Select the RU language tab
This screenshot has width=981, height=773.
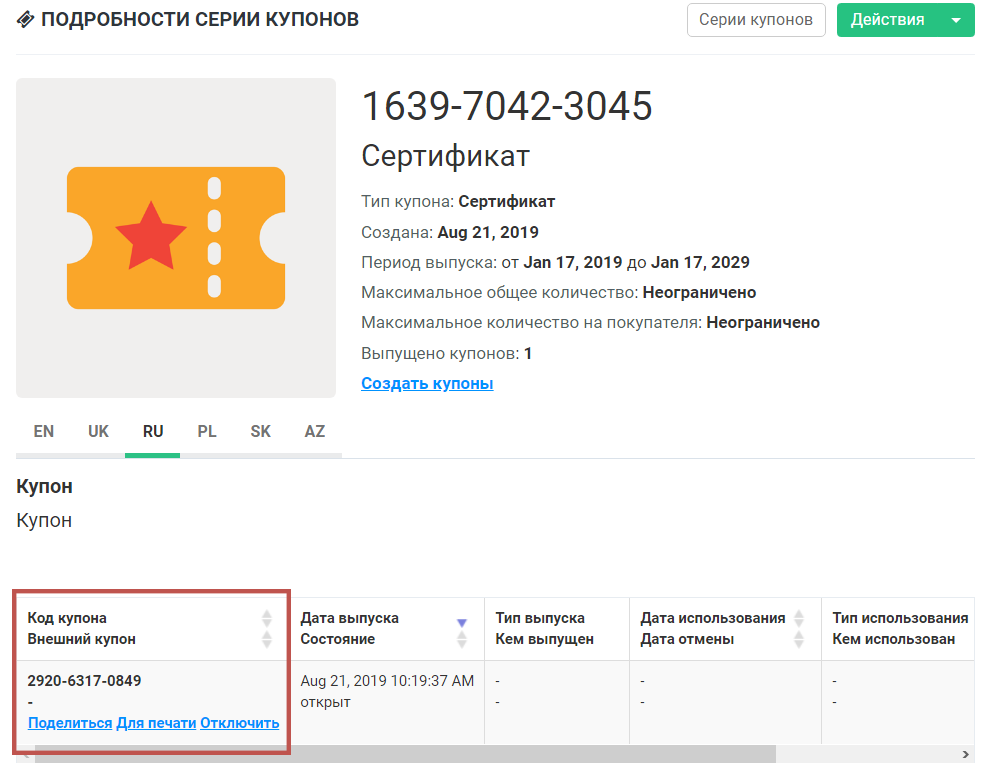[153, 432]
